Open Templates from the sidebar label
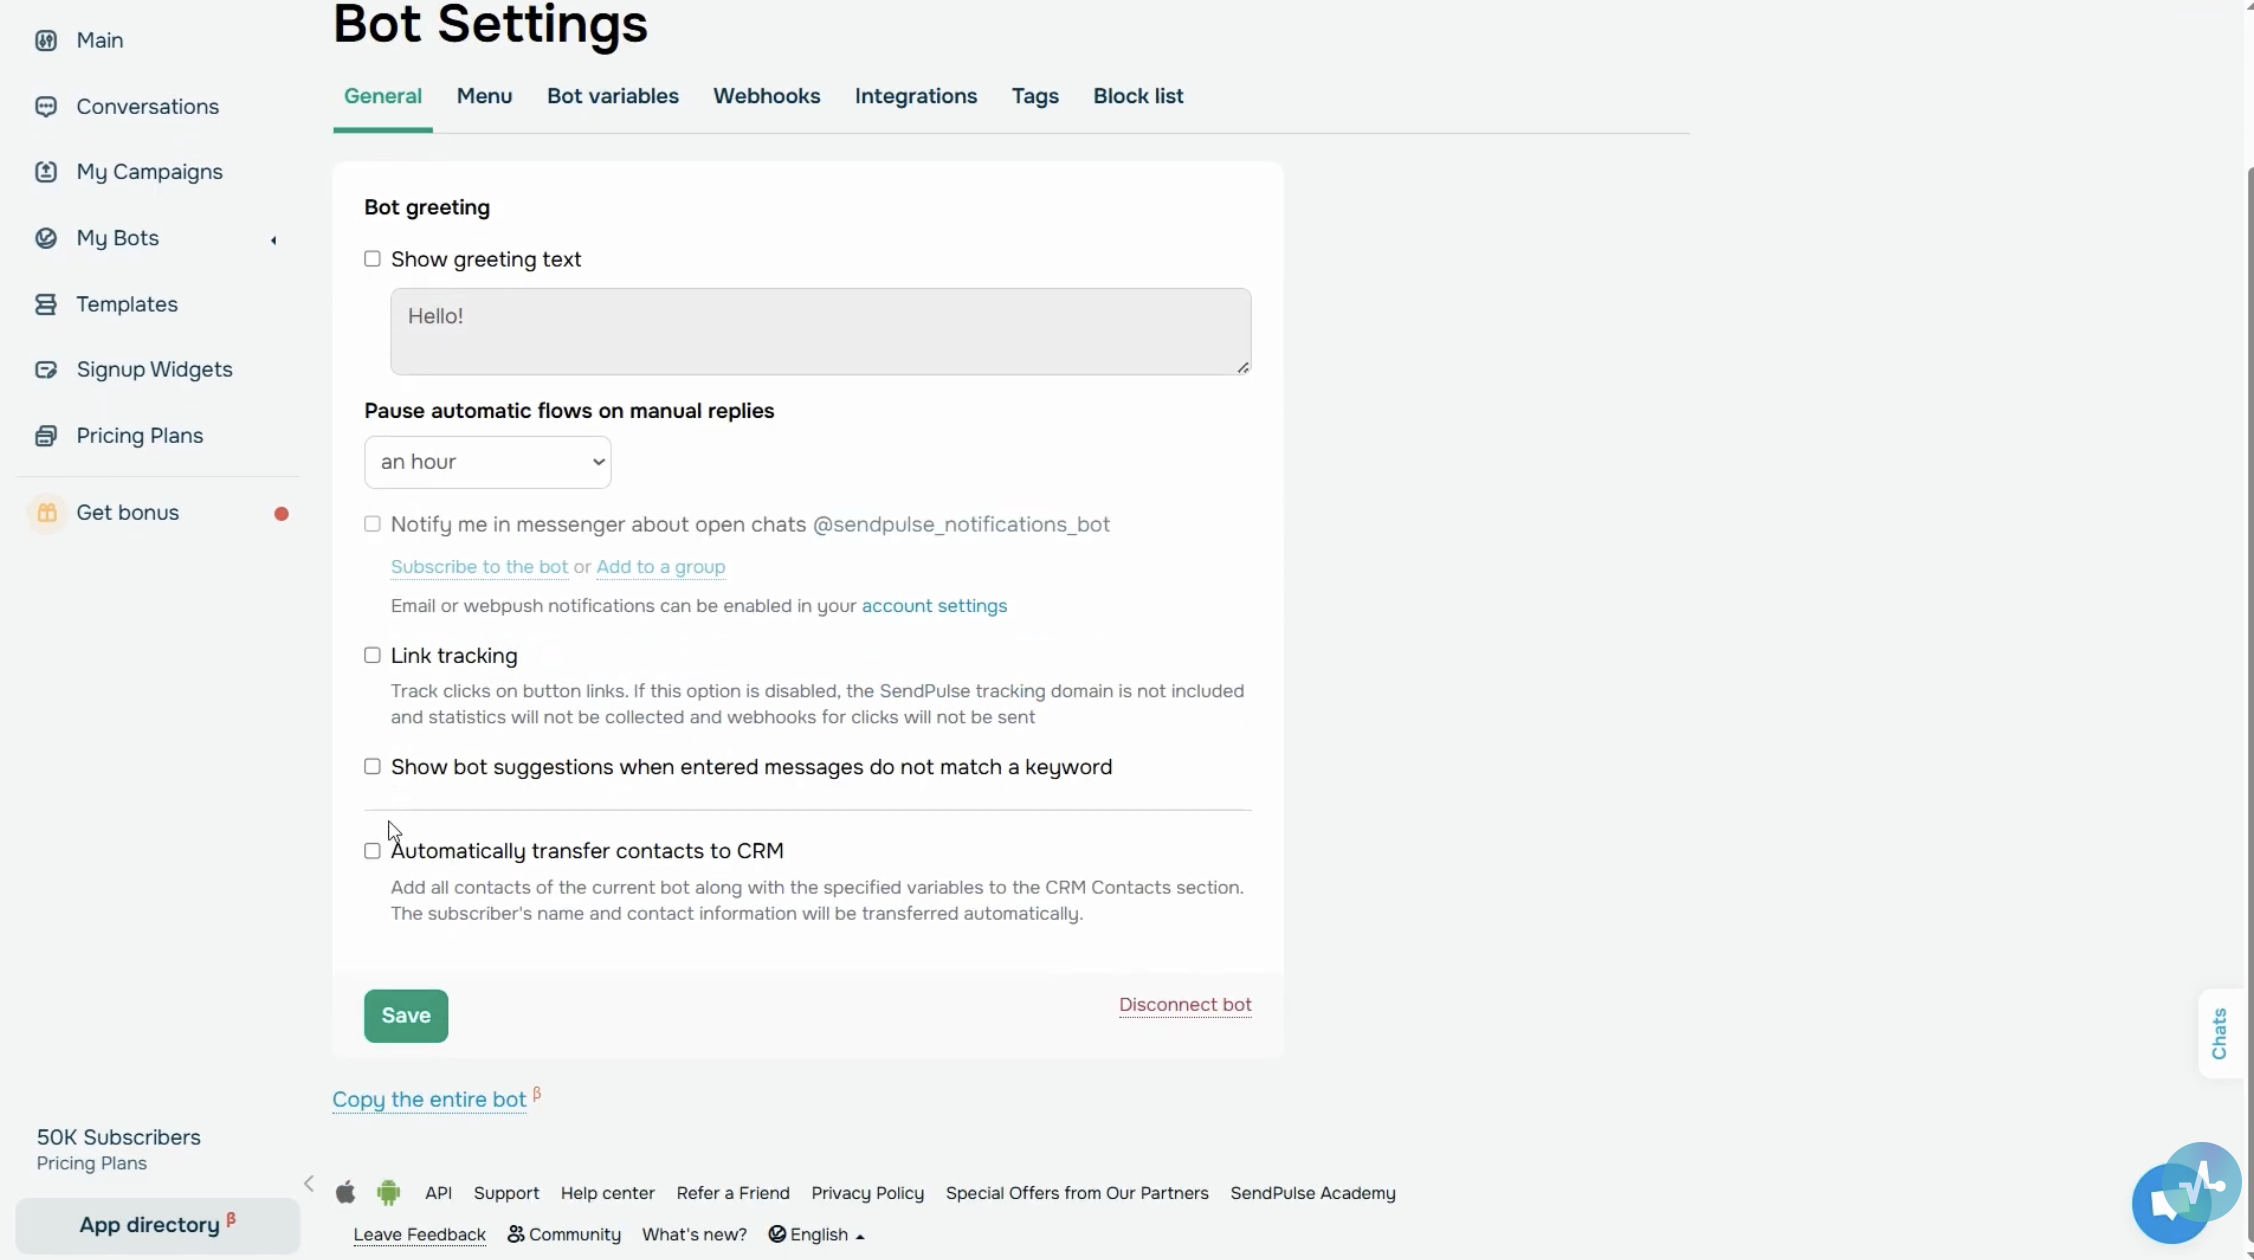Screen dimensions: 2254x1260 pyautogui.click(x=127, y=304)
